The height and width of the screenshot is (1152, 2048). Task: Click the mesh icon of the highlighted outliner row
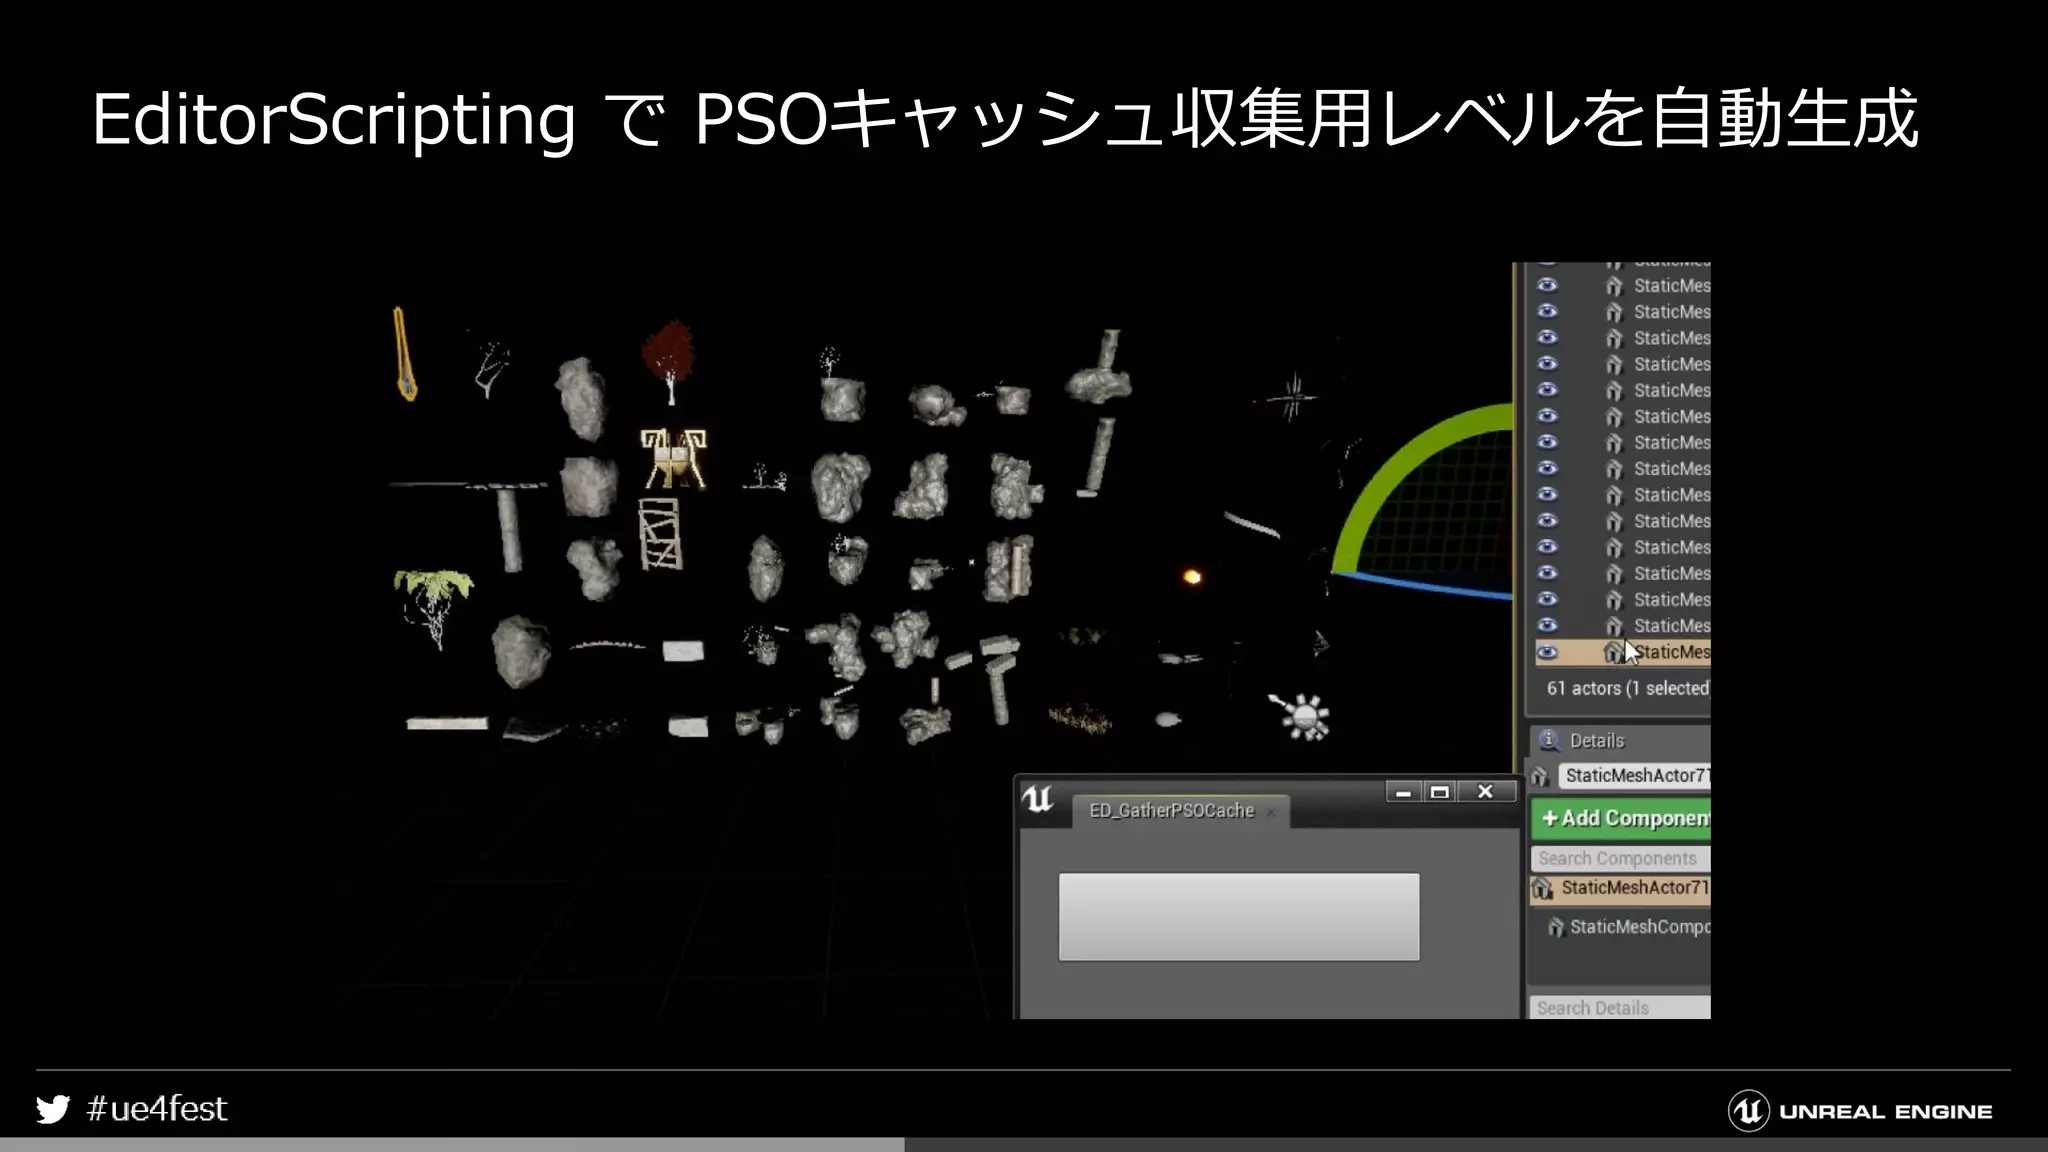click(x=1612, y=652)
